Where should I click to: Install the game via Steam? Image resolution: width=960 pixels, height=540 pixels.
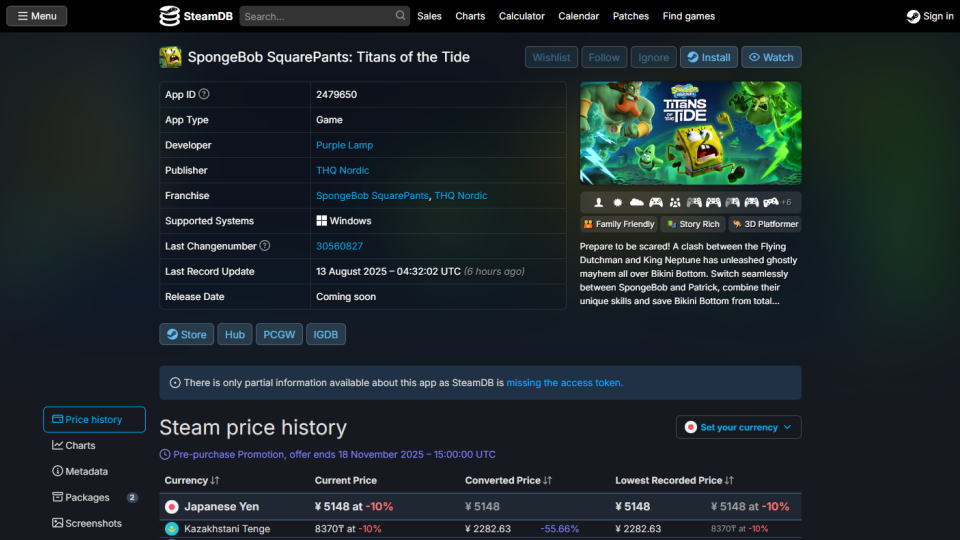click(708, 57)
